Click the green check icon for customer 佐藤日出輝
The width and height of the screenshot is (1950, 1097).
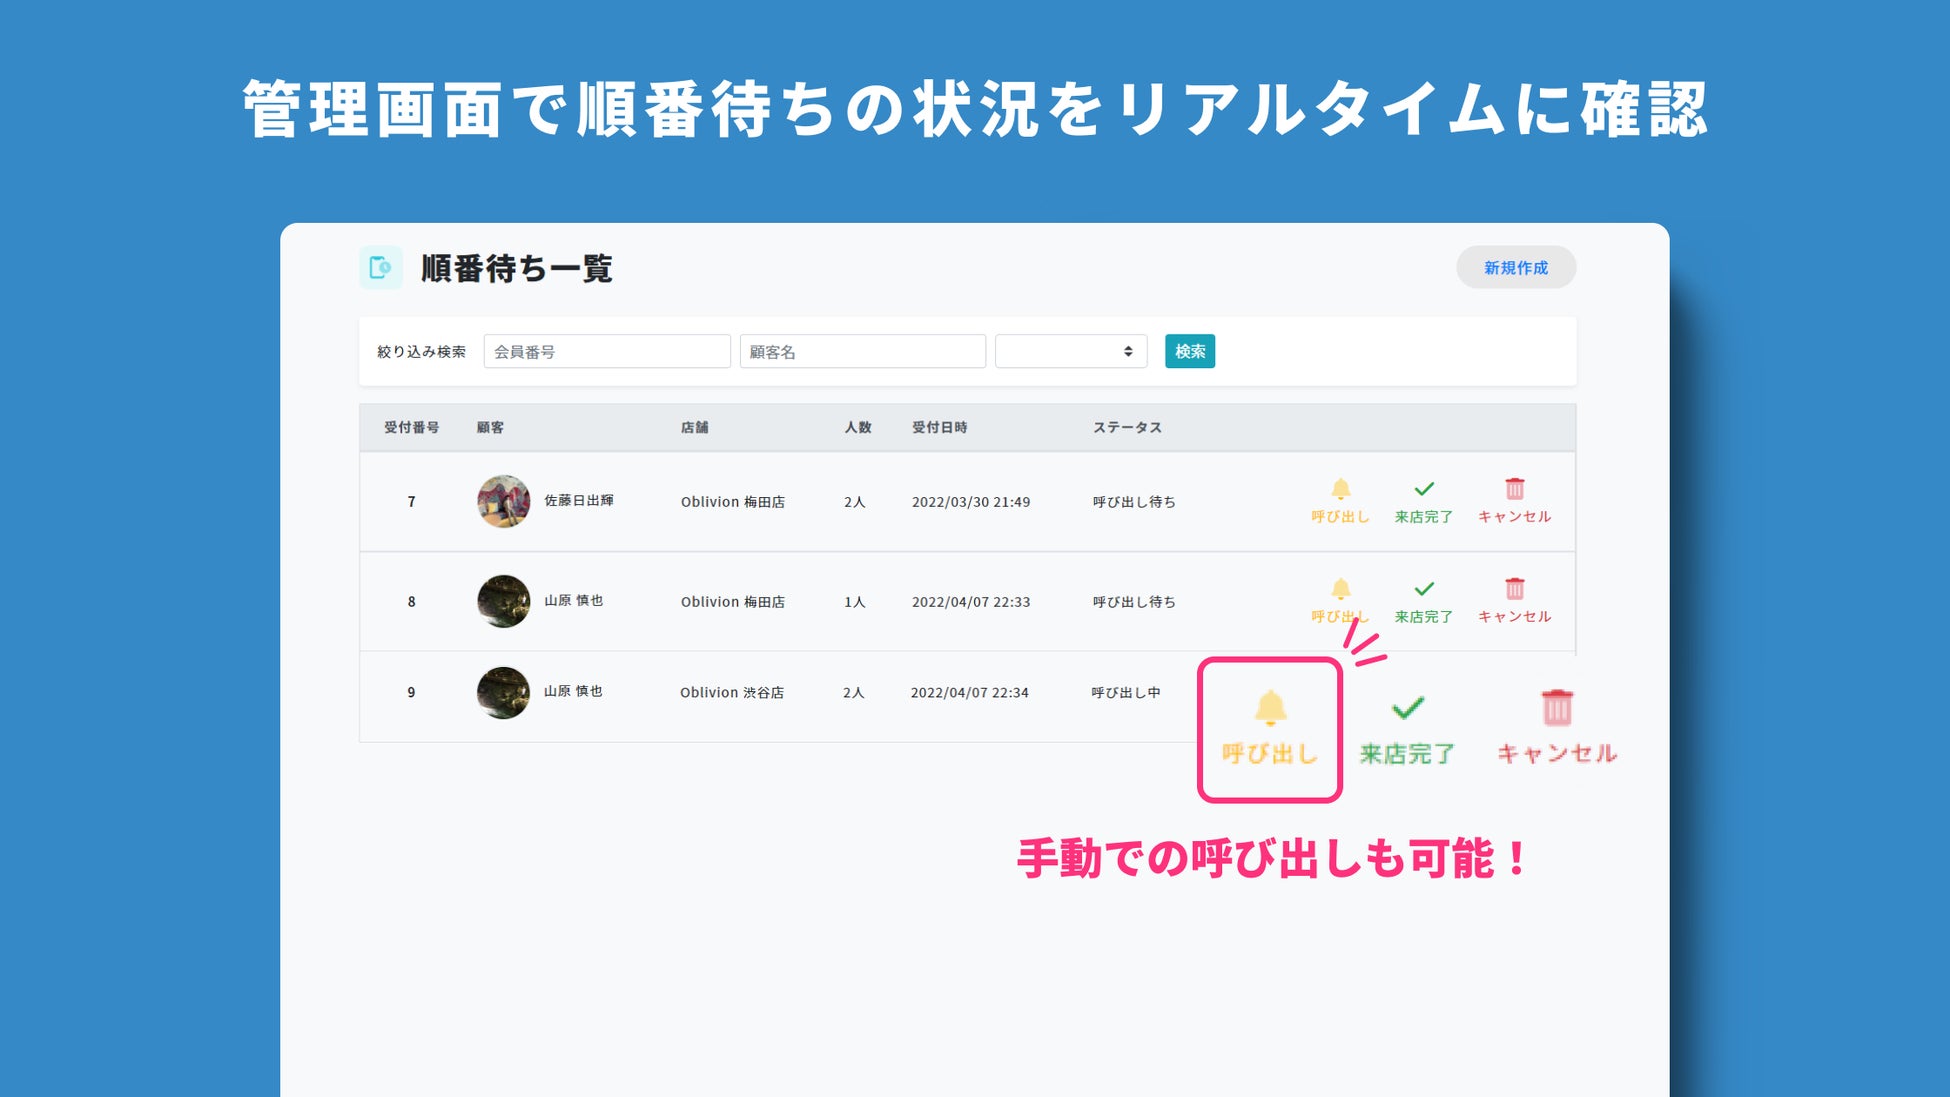point(1424,490)
